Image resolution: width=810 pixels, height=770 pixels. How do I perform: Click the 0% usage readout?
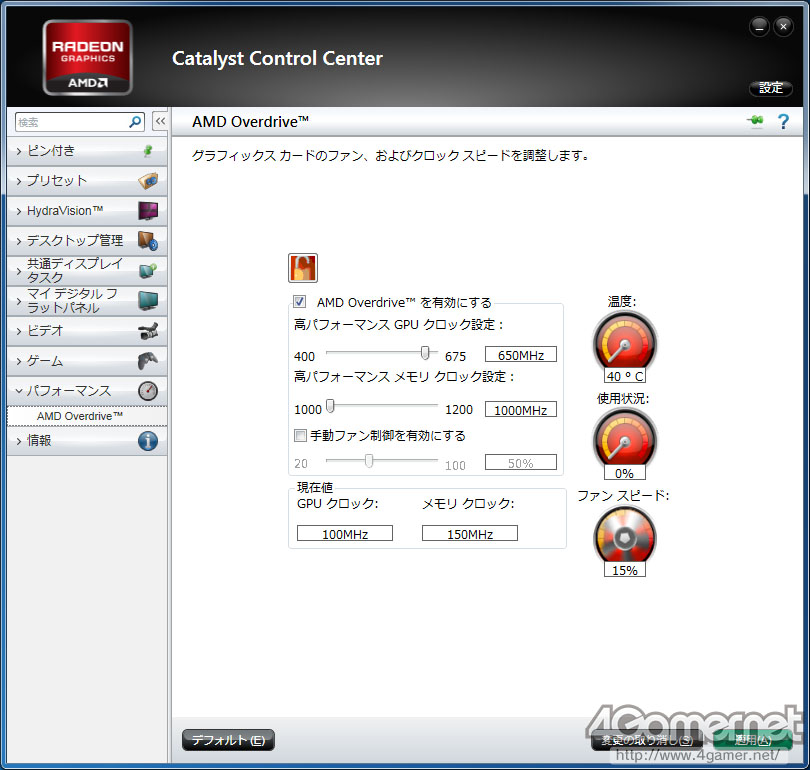[x=625, y=473]
